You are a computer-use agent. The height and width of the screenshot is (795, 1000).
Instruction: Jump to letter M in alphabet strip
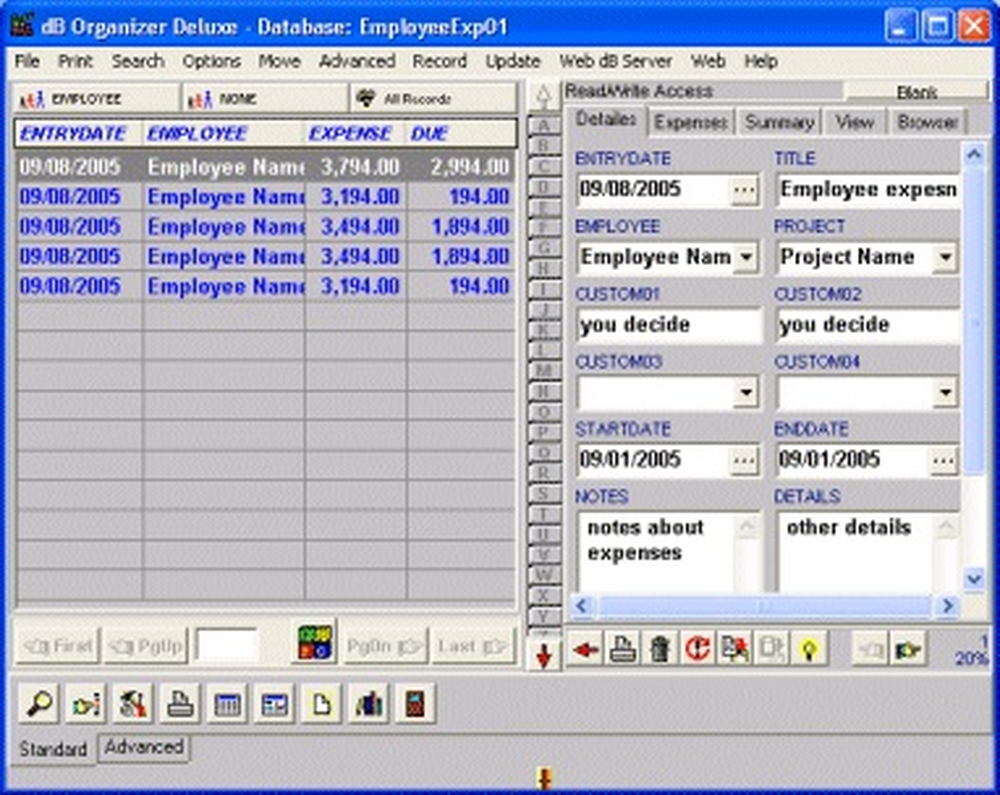[x=543, y=370]
